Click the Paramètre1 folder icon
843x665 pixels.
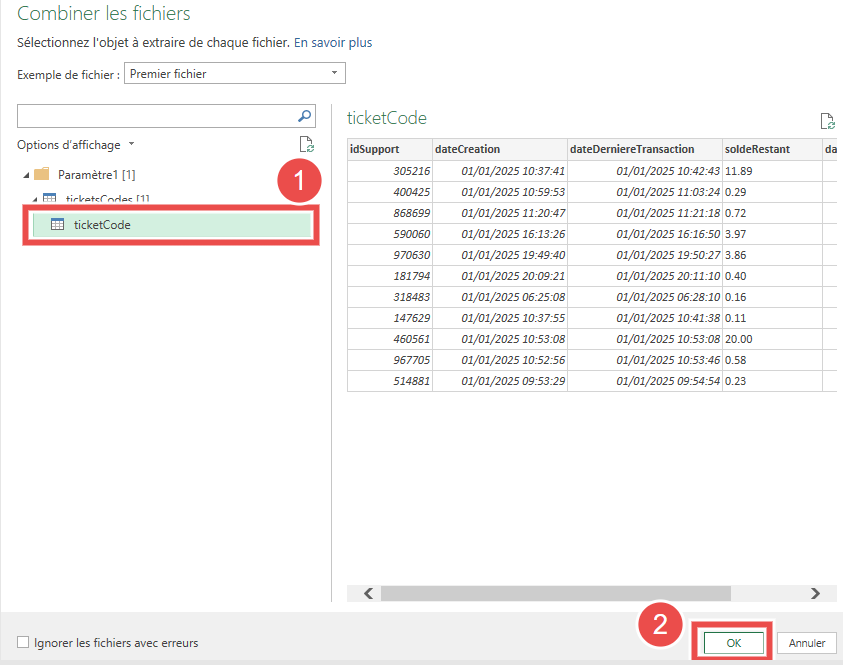click(x=42, y=174)
